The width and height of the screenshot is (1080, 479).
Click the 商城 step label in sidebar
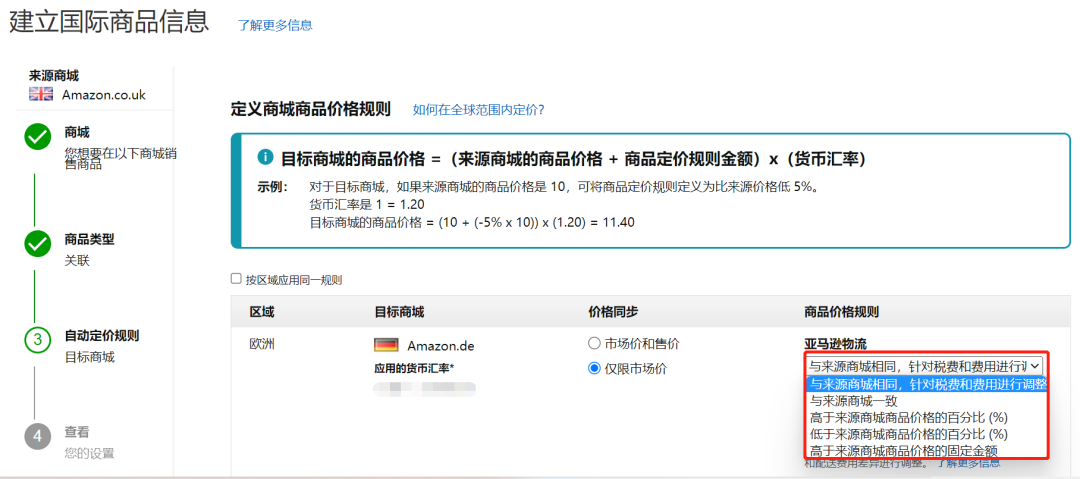(76, 132)
